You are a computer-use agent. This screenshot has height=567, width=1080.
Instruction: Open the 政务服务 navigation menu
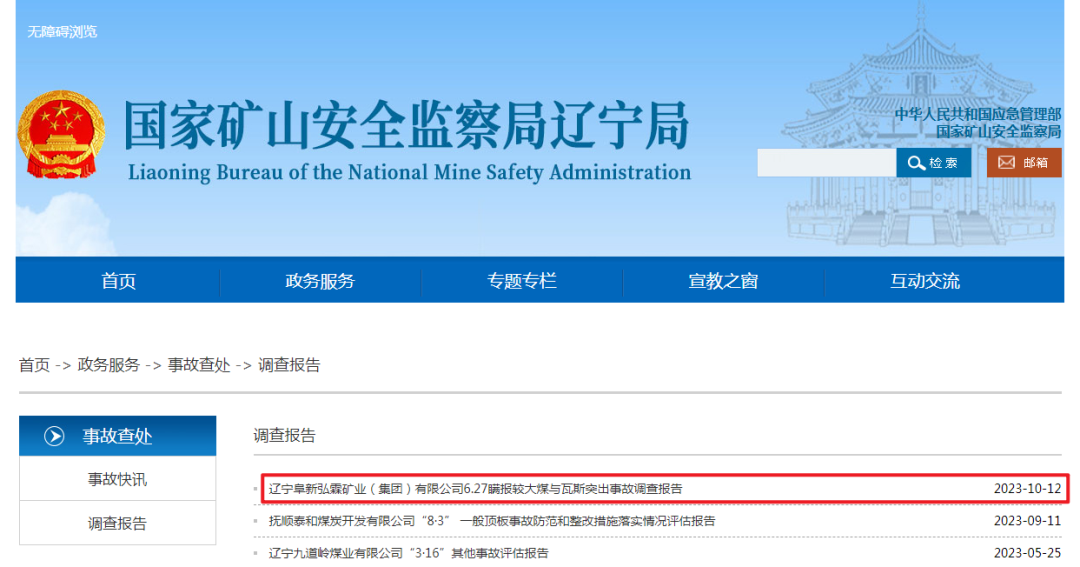(320, 281)
